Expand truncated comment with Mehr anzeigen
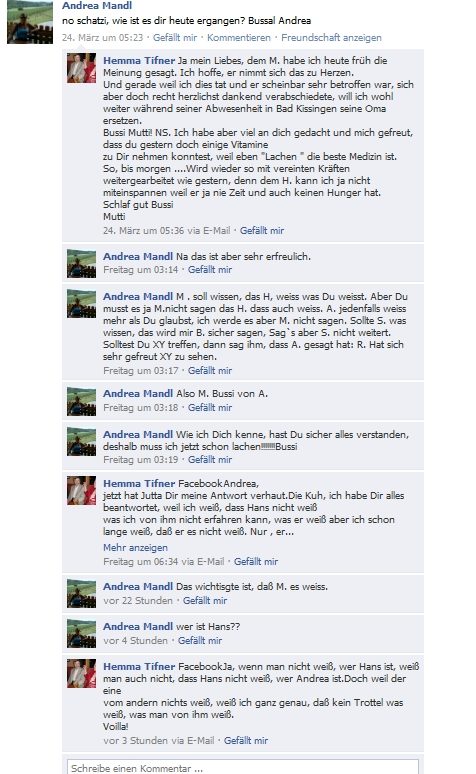Screen dimensions: 476x774 pyautogui.click(x=135, y=547)
